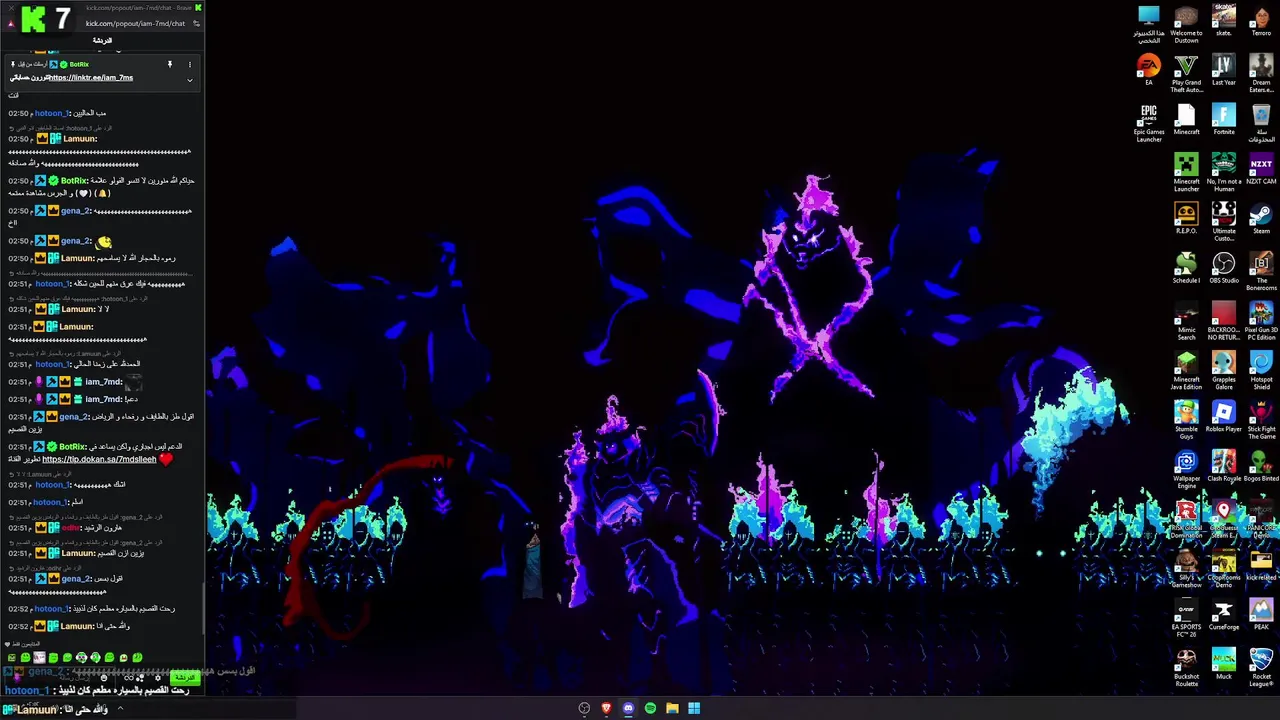This screenshot has width=1280, height=720.
Task: Open No, I'm not a Human shortcut
Action: [1224, 172]
